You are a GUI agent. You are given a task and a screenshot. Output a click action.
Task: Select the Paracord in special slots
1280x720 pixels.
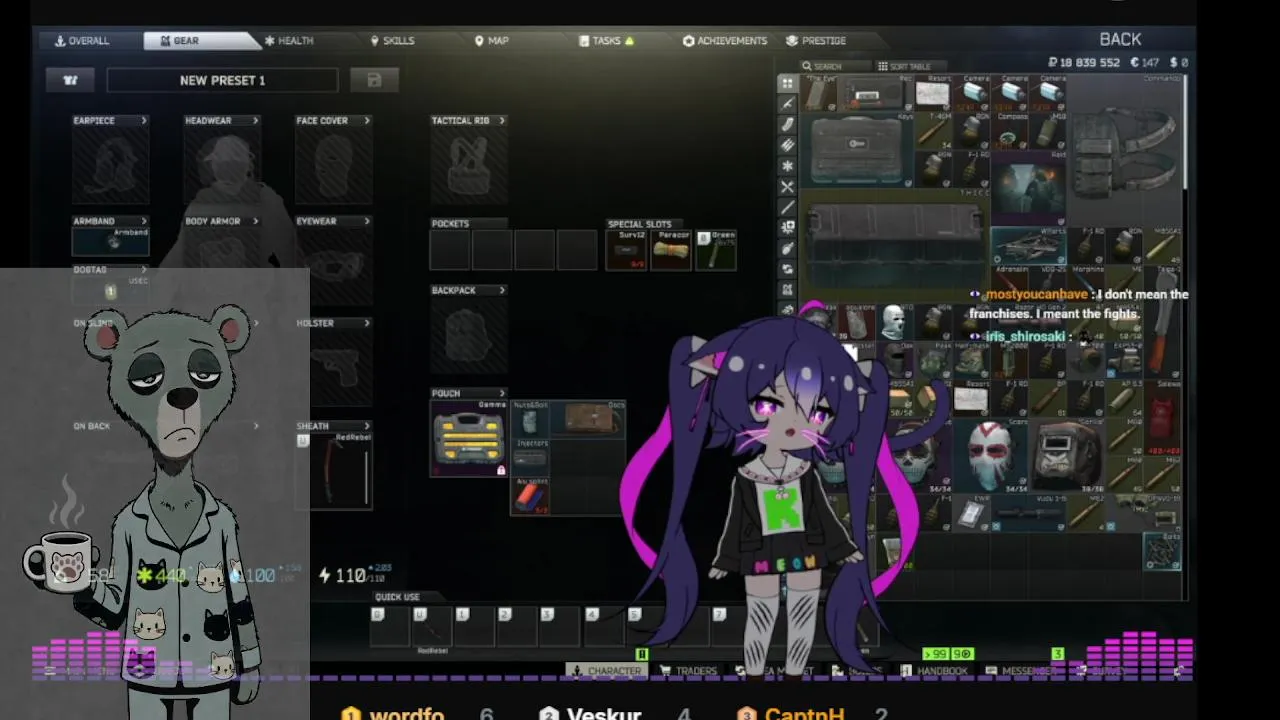pyautogui.click(x=672, y=251)
